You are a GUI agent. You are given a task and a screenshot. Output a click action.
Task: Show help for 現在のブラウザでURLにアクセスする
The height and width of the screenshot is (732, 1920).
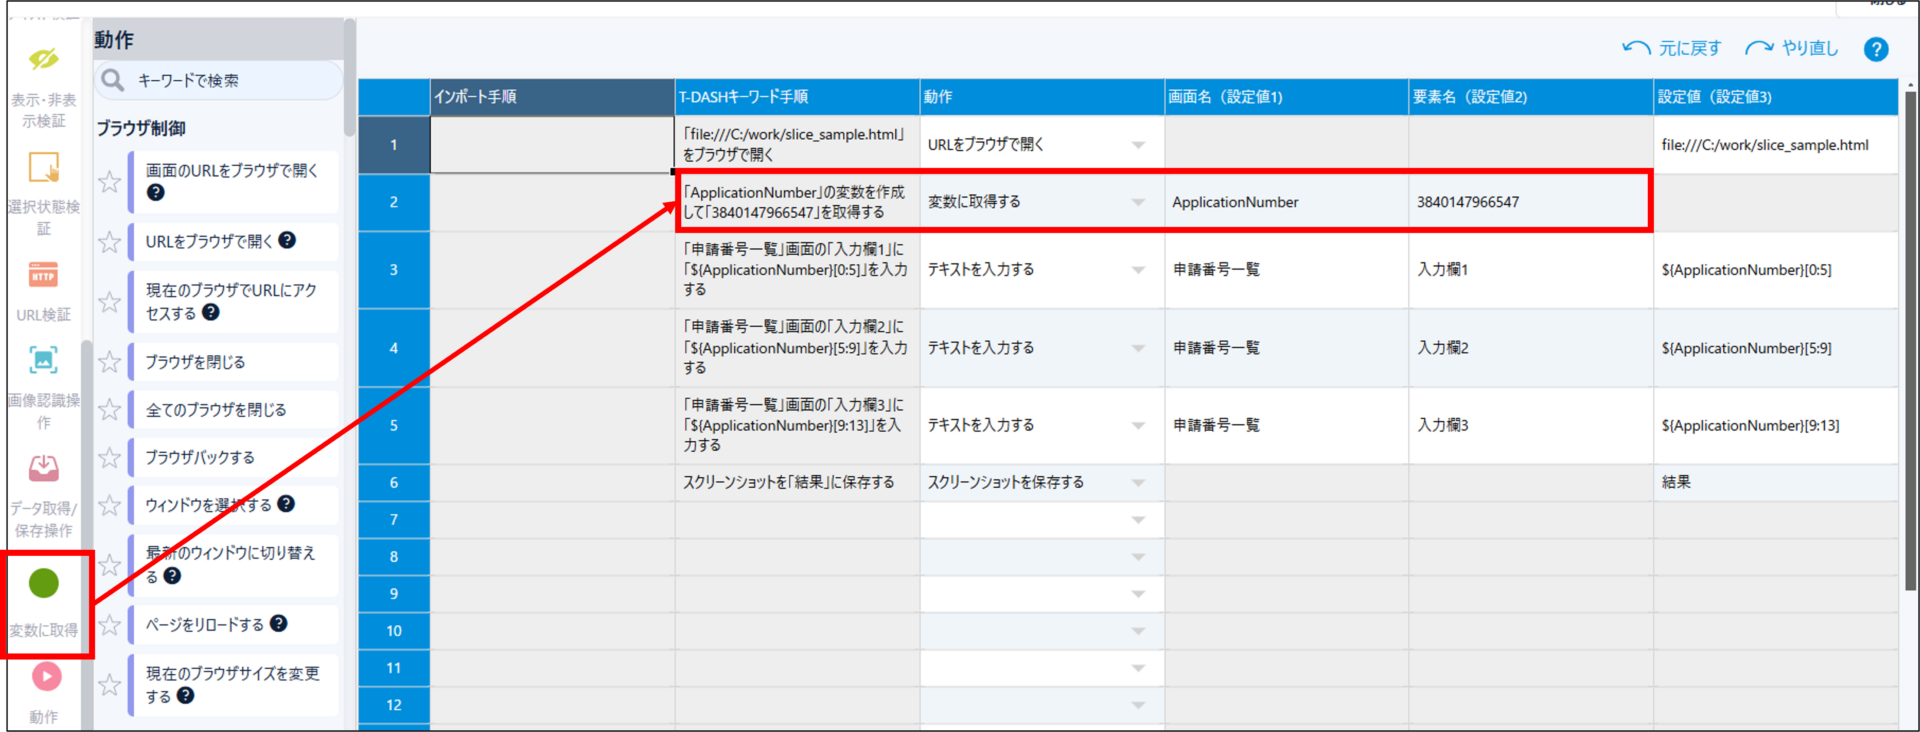[210, 312]
